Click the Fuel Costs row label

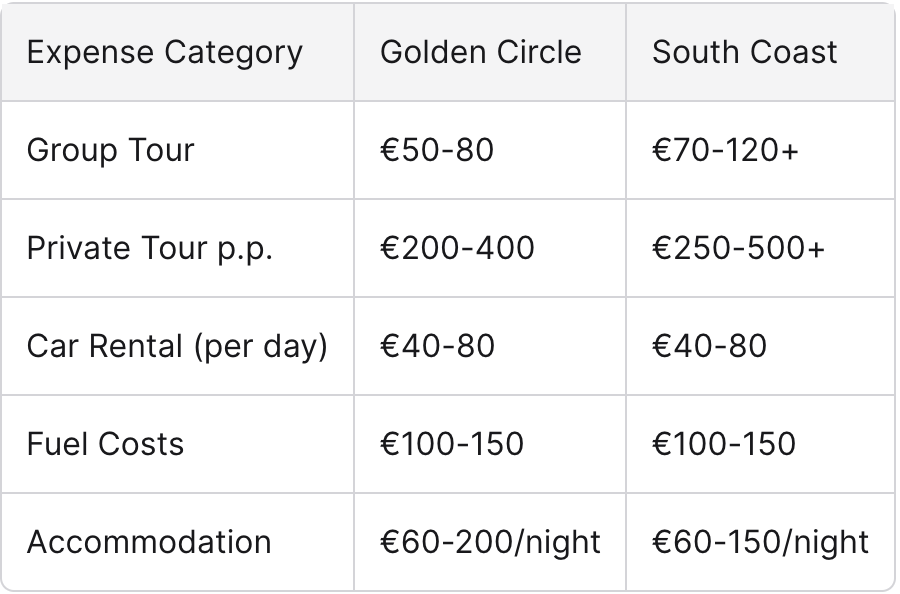106,444
